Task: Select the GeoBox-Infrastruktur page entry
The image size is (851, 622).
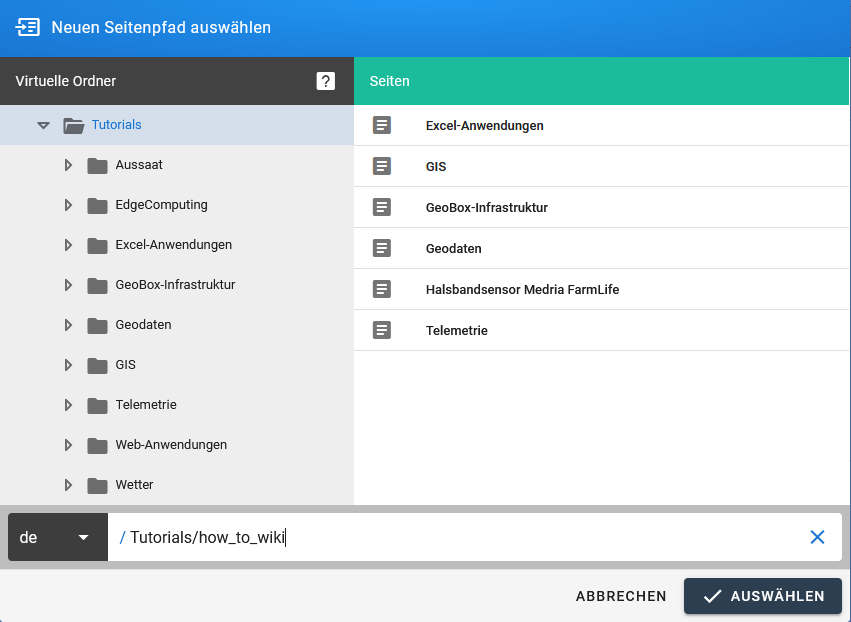Action: (x=486, y=207)
